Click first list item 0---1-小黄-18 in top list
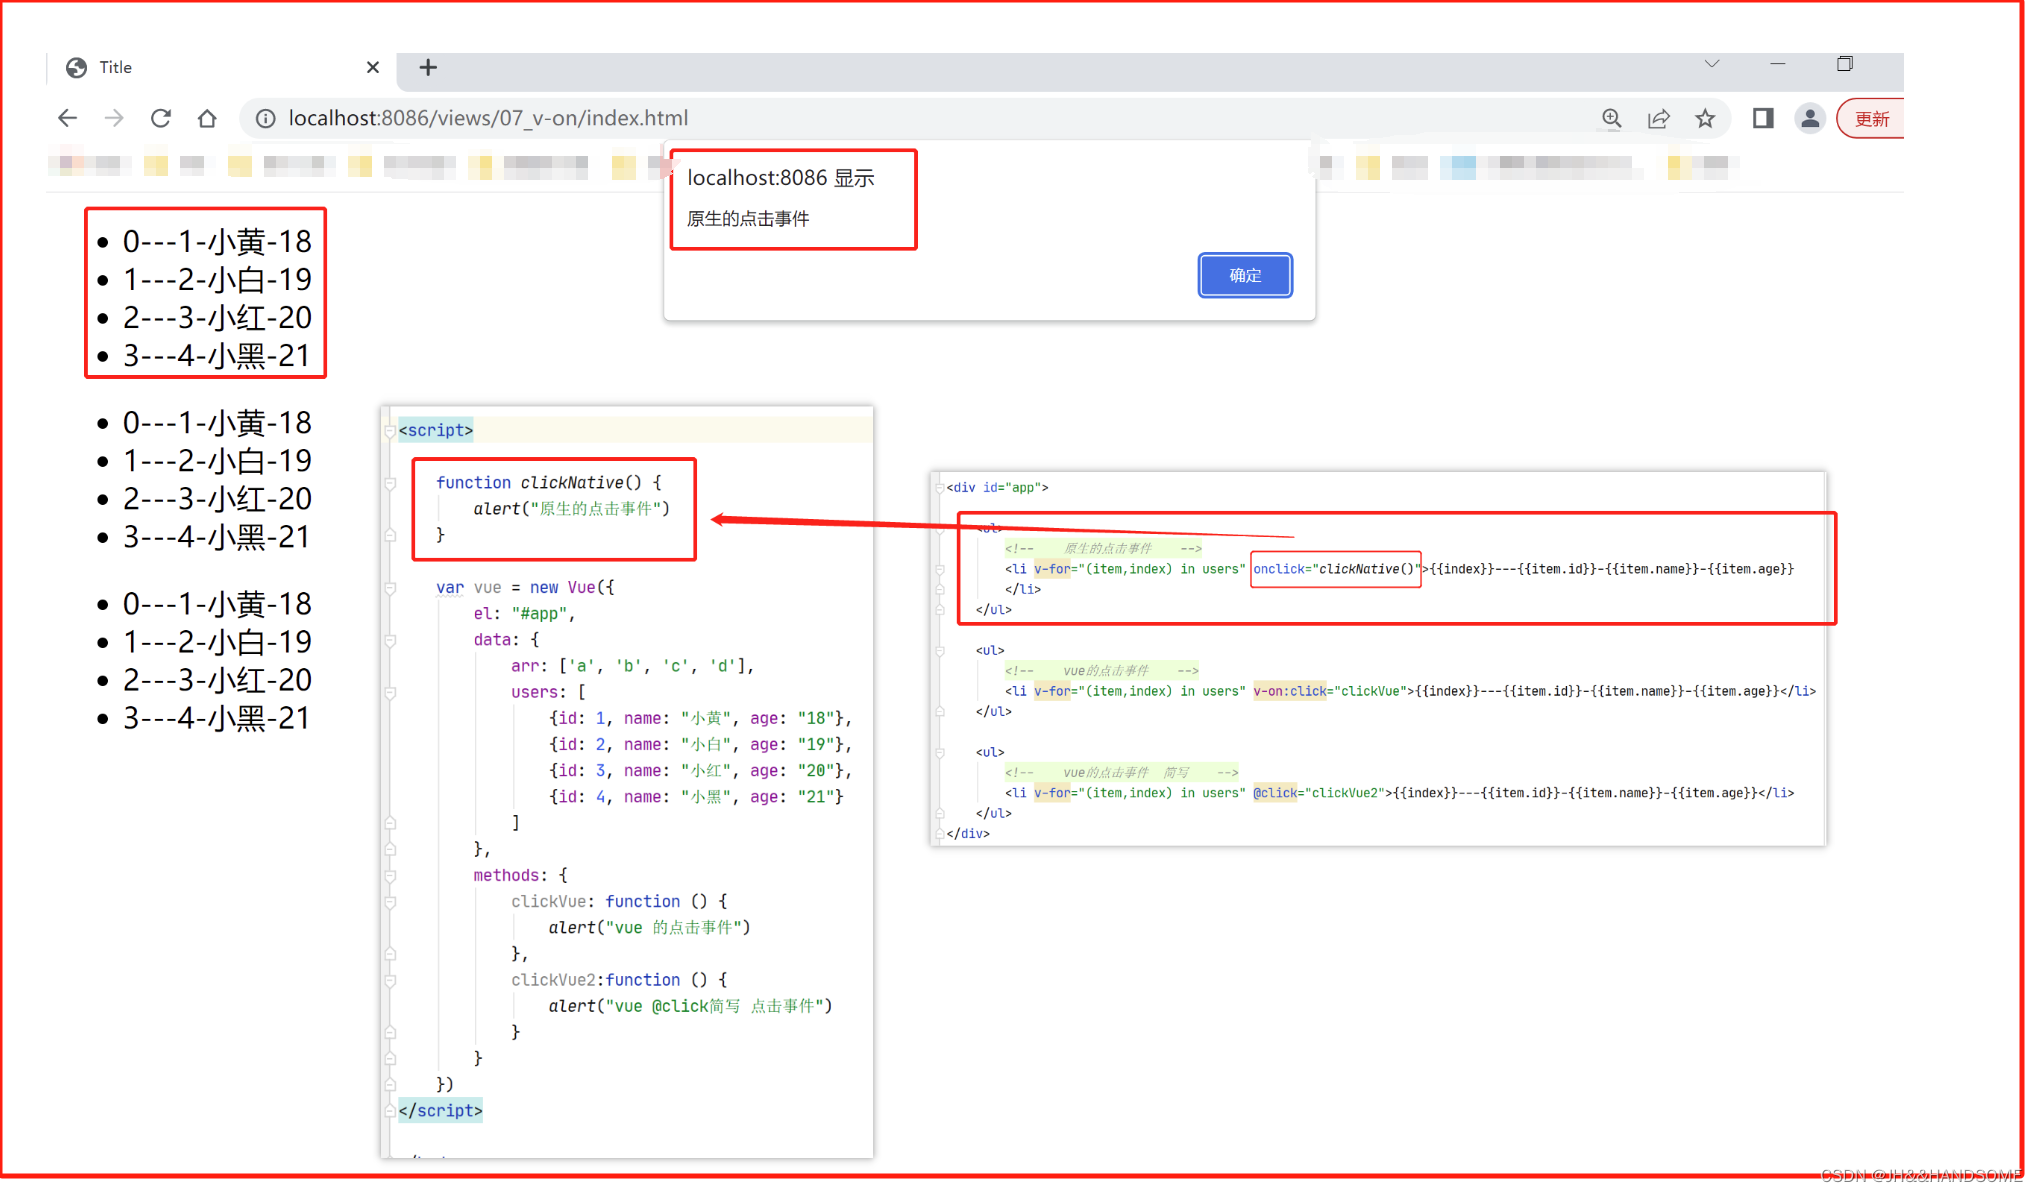 click(x=216, y=241)
